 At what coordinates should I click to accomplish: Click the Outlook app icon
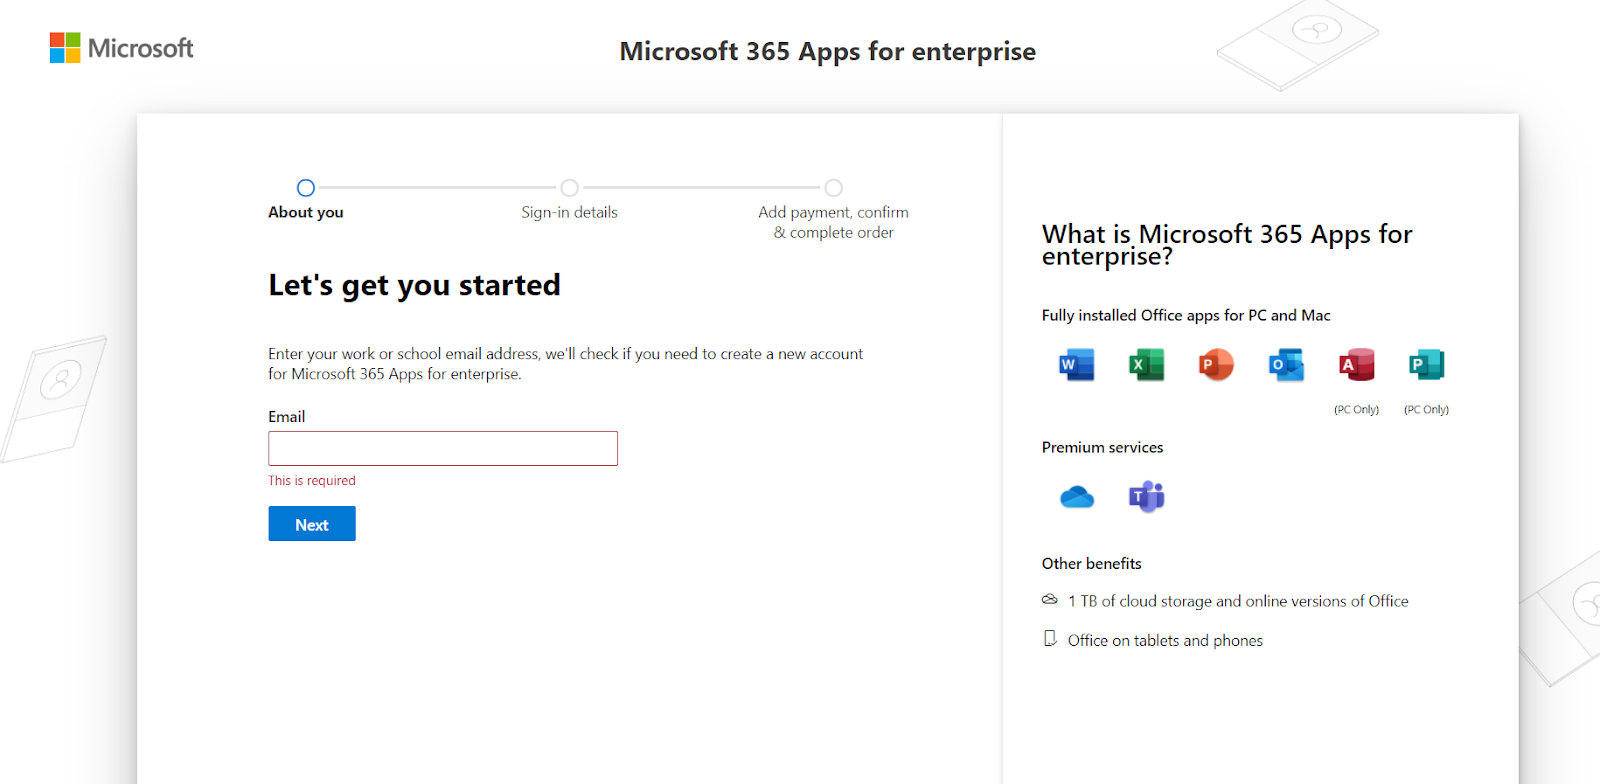[x=1287, y=365]
